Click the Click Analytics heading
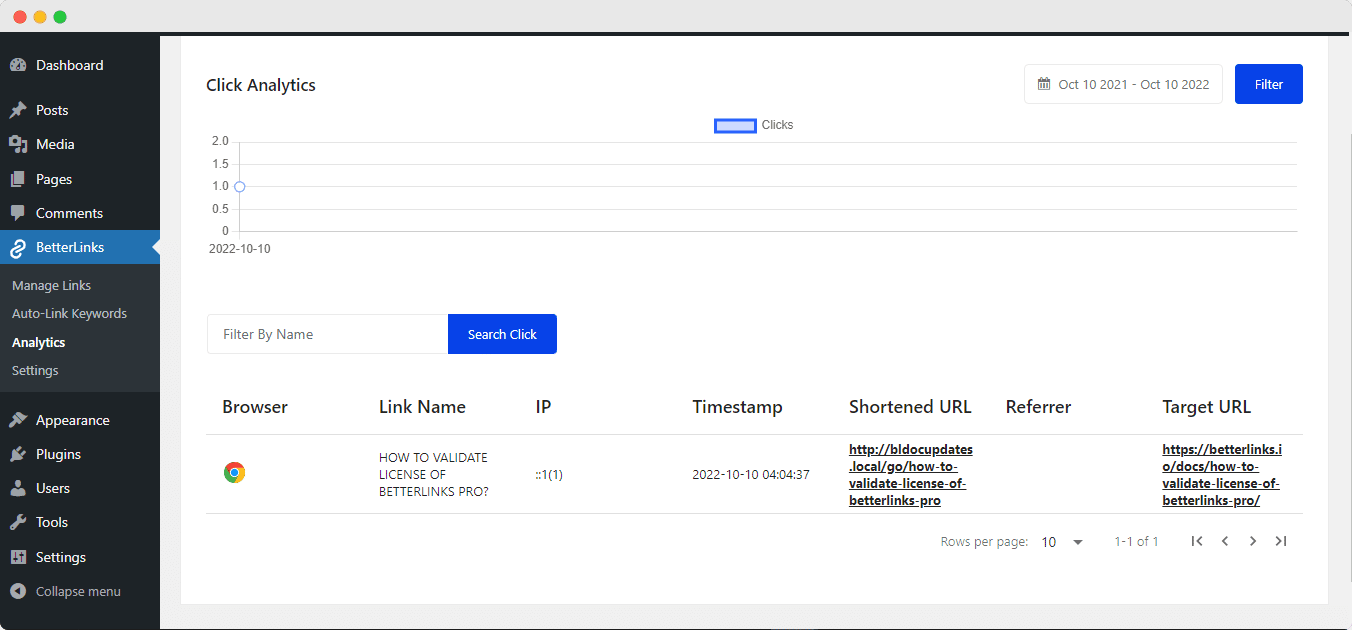The height and width of the screenshot is (630, 1352). [x=261, y=85]
